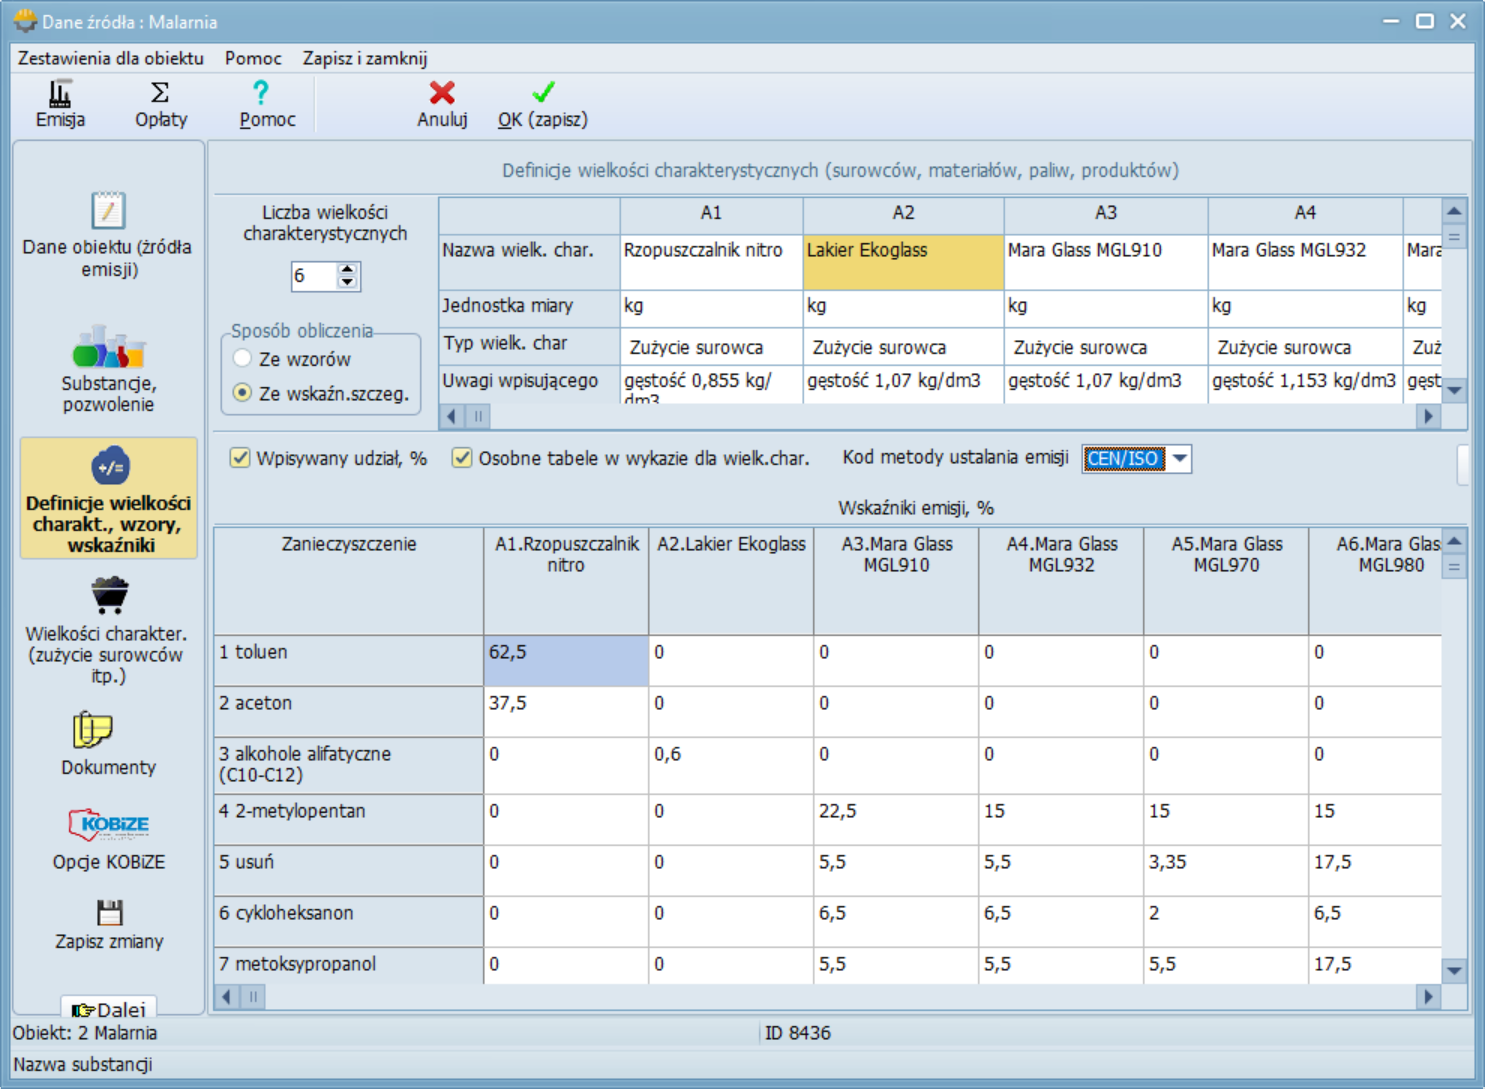Decrease Liczba wielkości charakterystycznych with down arrow

[x=347, y=282]
